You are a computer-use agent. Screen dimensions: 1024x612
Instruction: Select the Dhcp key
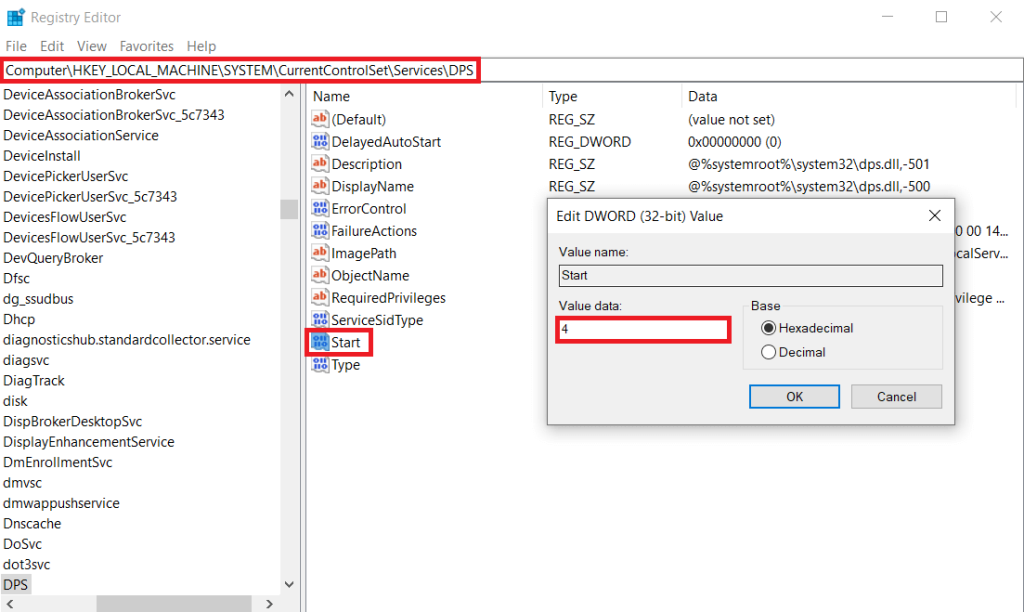click(x=19, y=319)
